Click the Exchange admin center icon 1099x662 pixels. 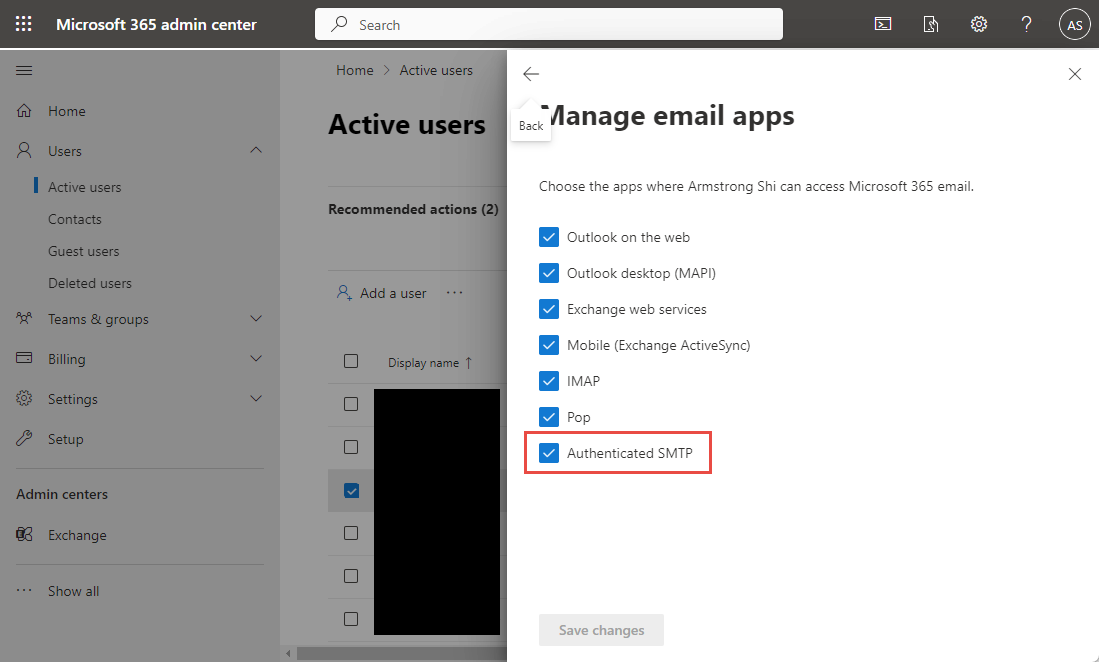point(24,535)
